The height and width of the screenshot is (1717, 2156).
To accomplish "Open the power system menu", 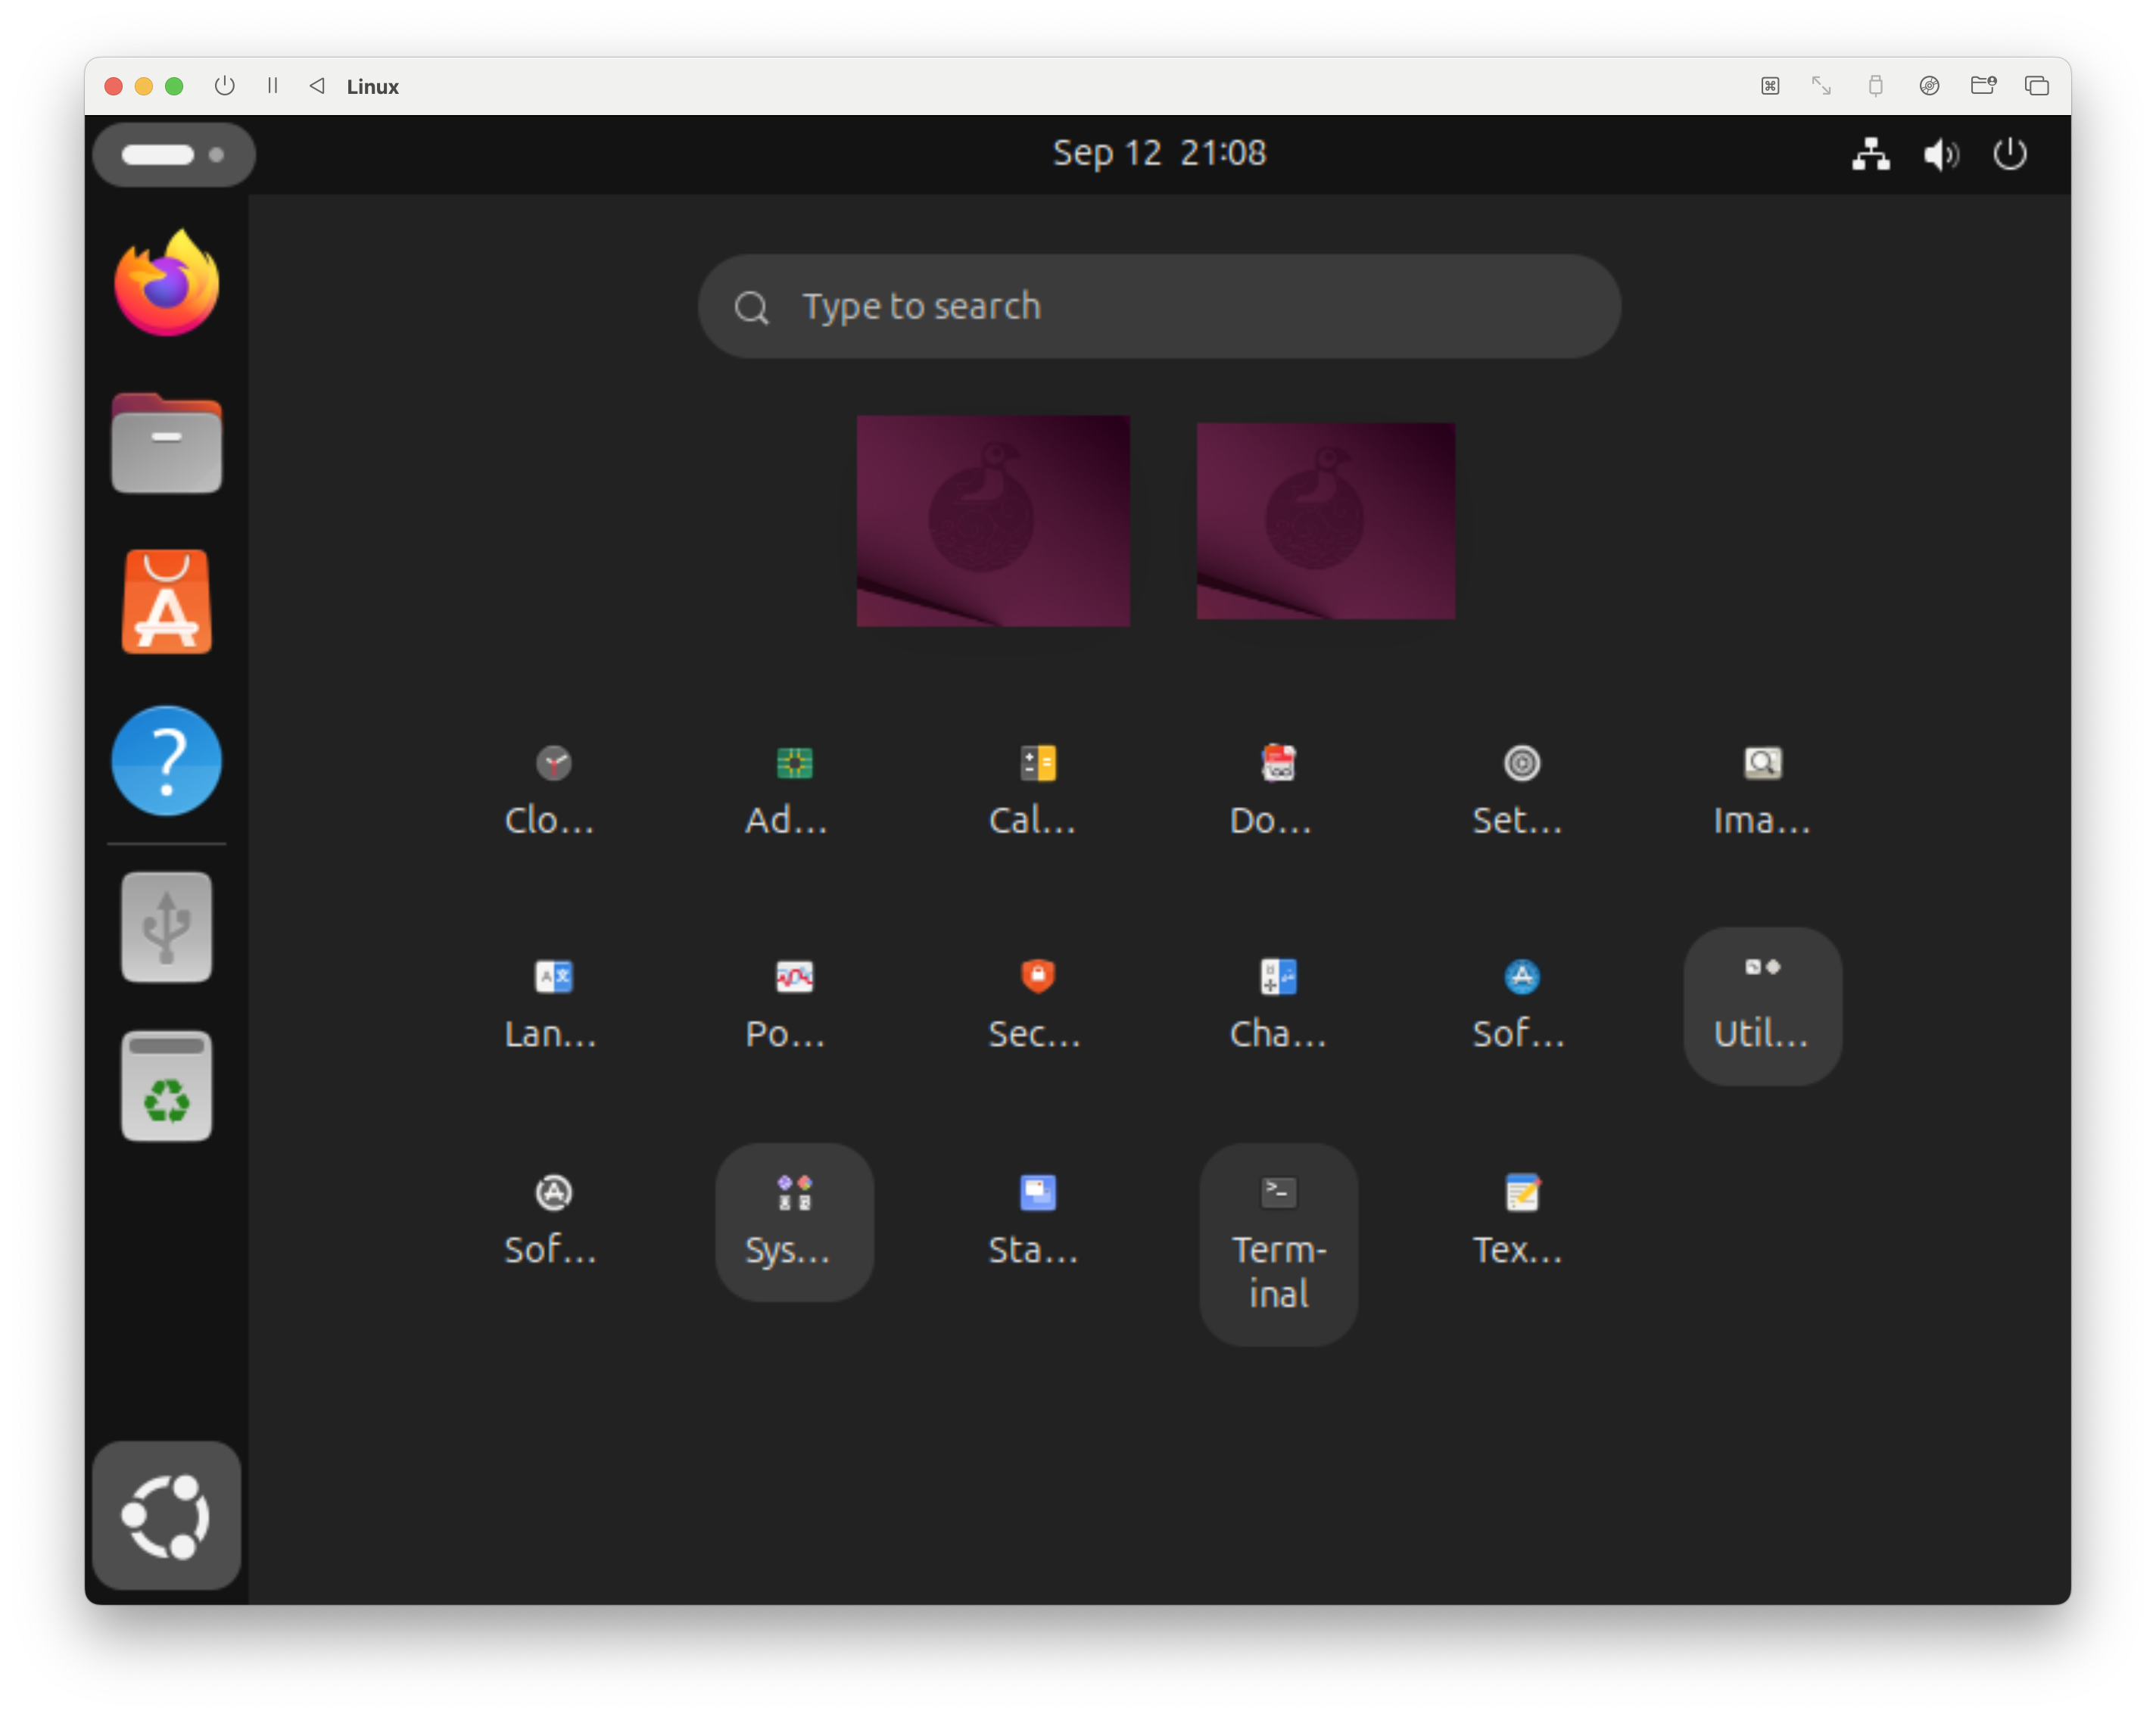I will click(2010, 154).
